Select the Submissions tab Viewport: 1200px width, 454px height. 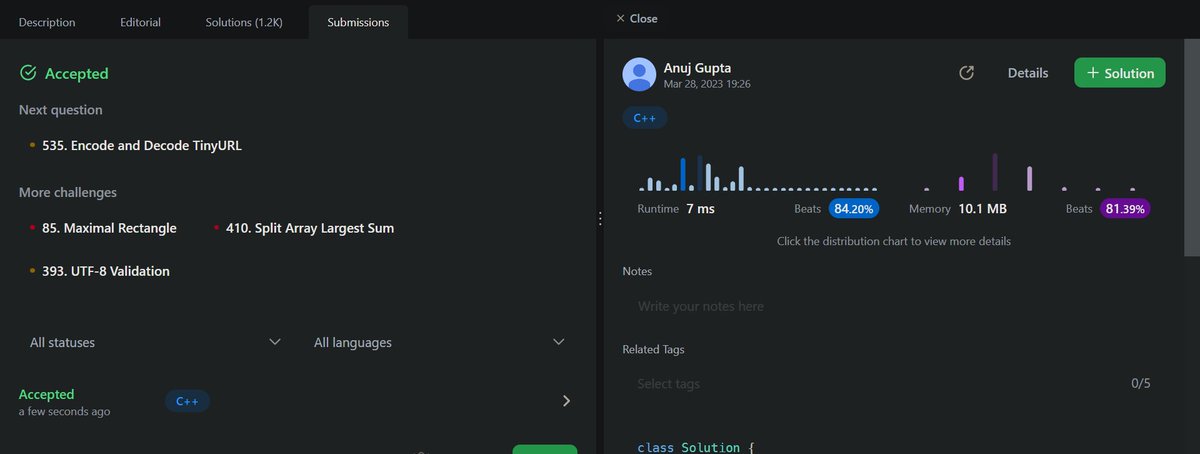tap(358, 21)
